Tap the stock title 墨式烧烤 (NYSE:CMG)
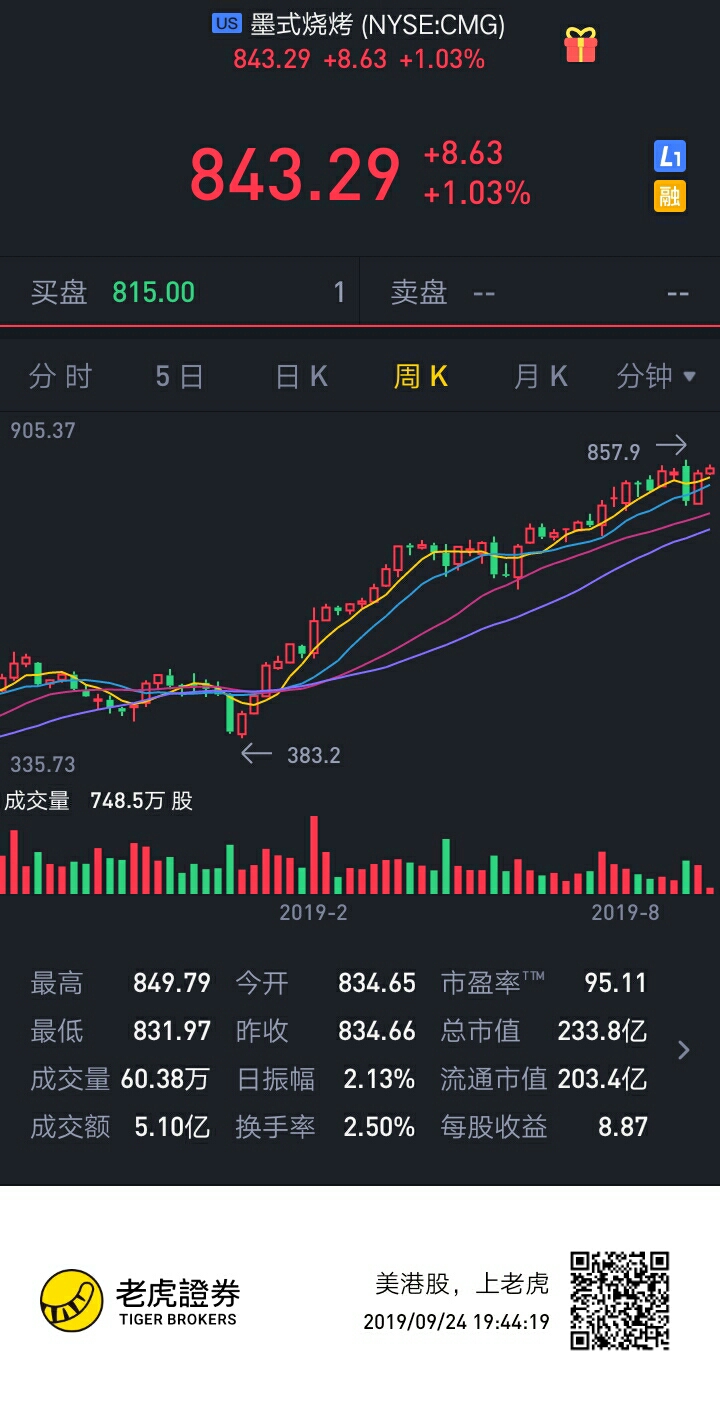 click(x=377, y=24)
